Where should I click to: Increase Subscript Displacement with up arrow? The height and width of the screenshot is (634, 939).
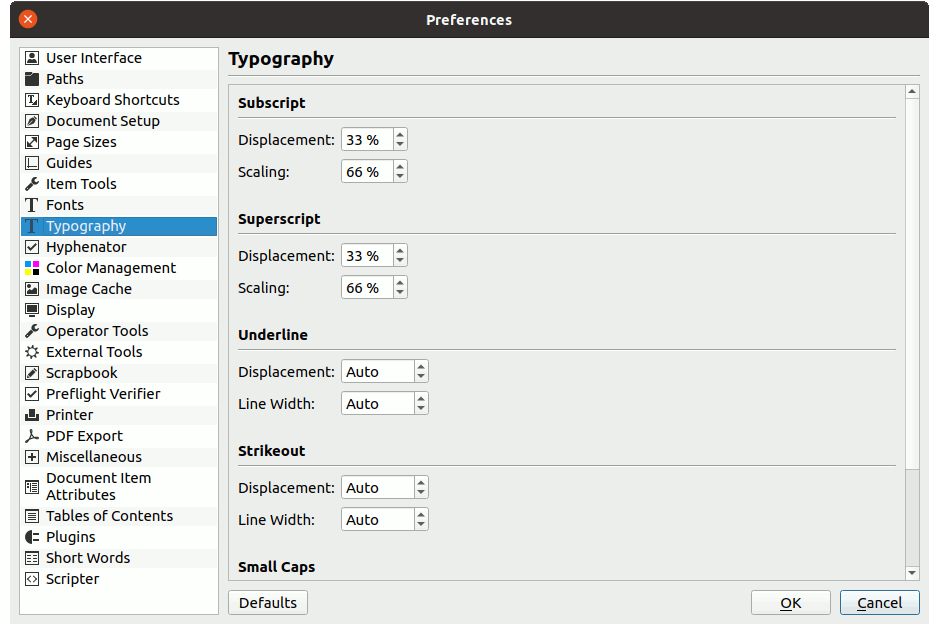click(400, 135)
